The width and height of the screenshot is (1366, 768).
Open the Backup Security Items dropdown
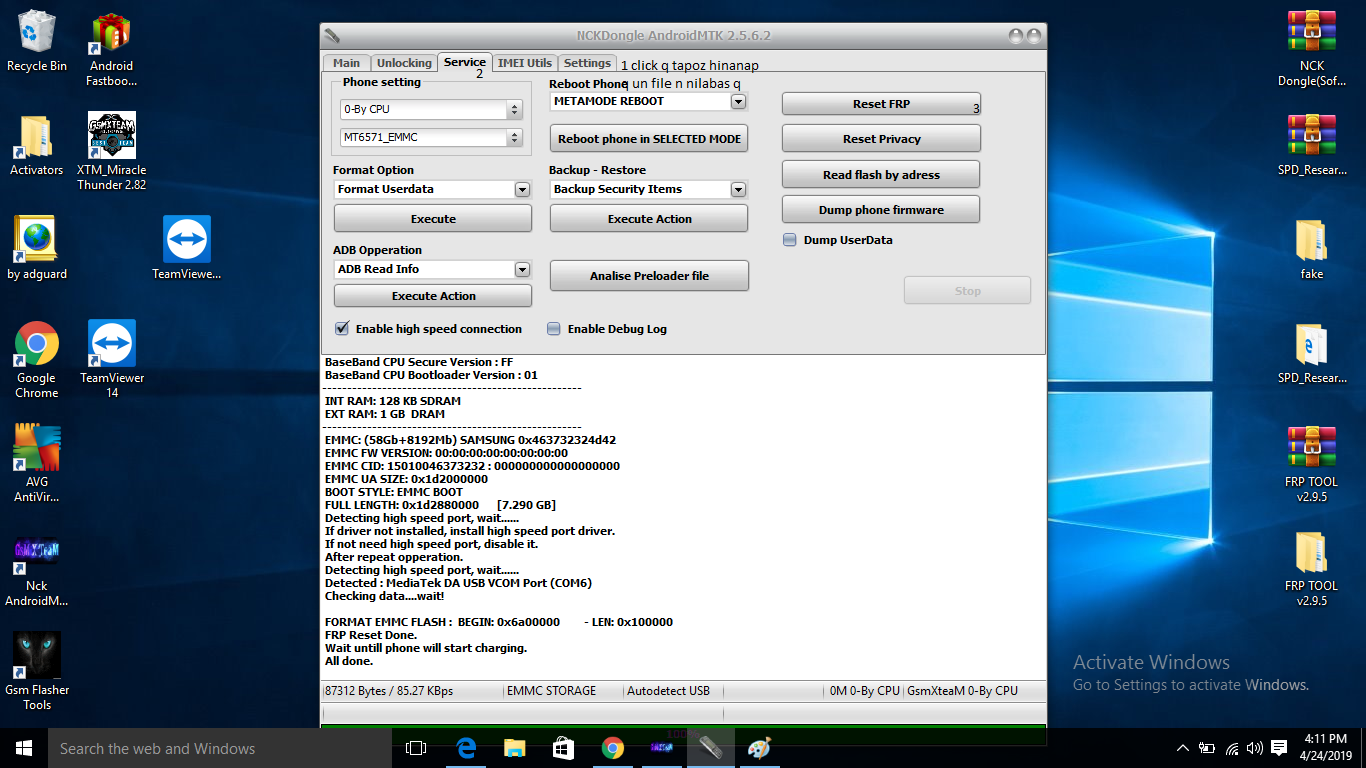[x=738, y=189]
